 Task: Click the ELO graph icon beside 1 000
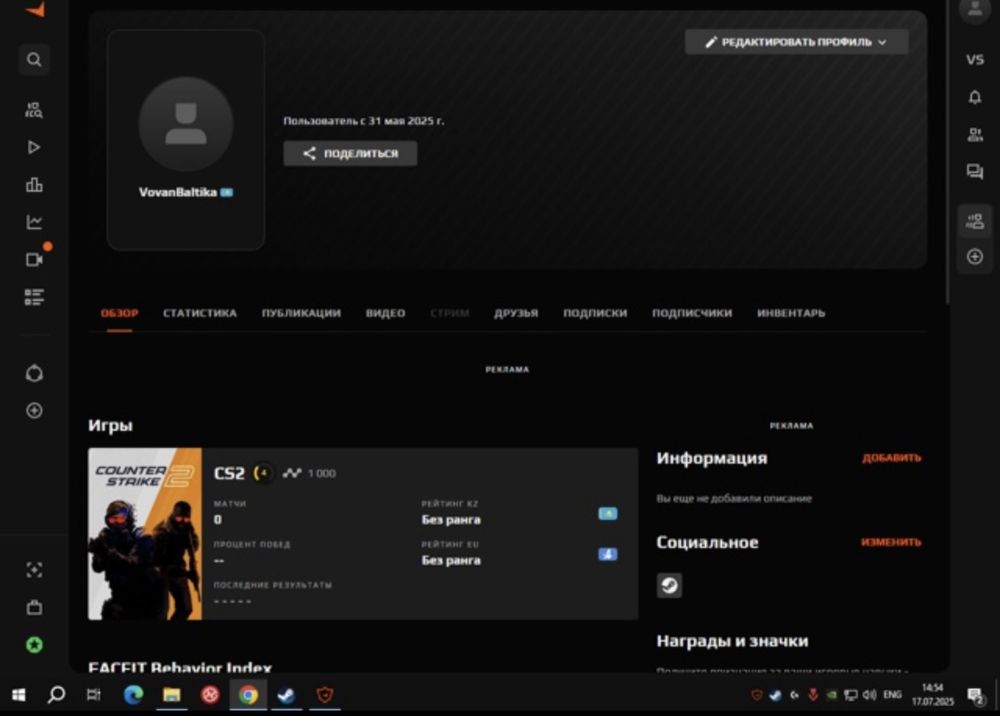pyautogui.click(x=292, y=473)
